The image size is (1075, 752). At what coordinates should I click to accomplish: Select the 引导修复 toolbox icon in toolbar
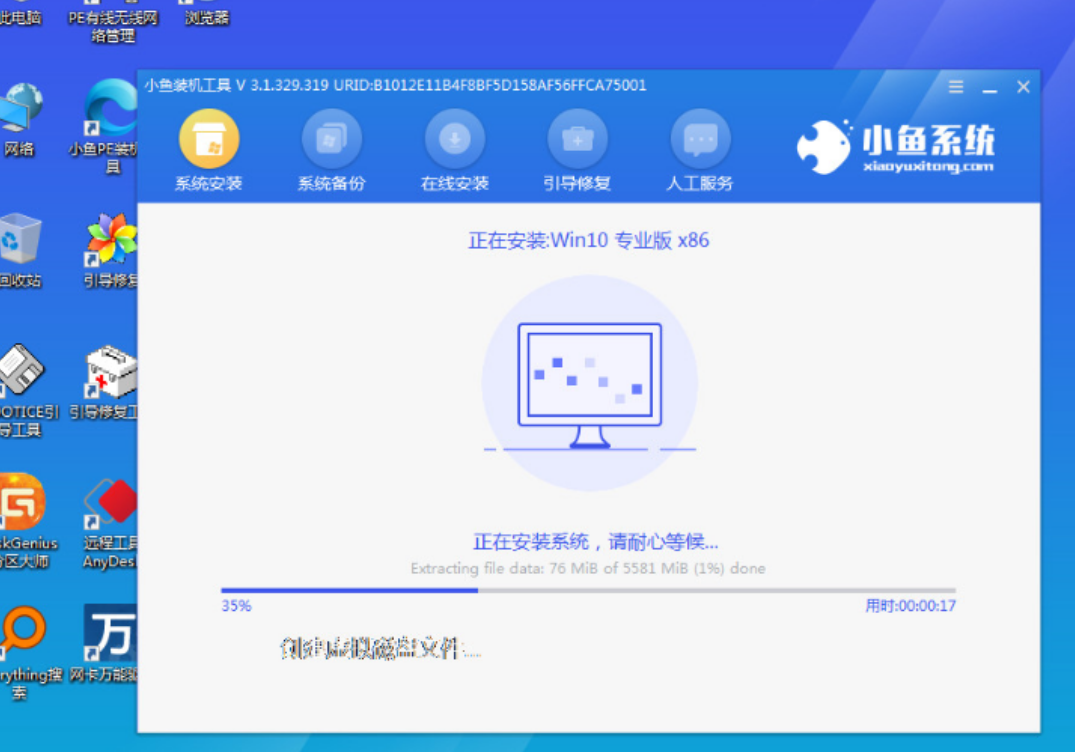coord(577,139)
